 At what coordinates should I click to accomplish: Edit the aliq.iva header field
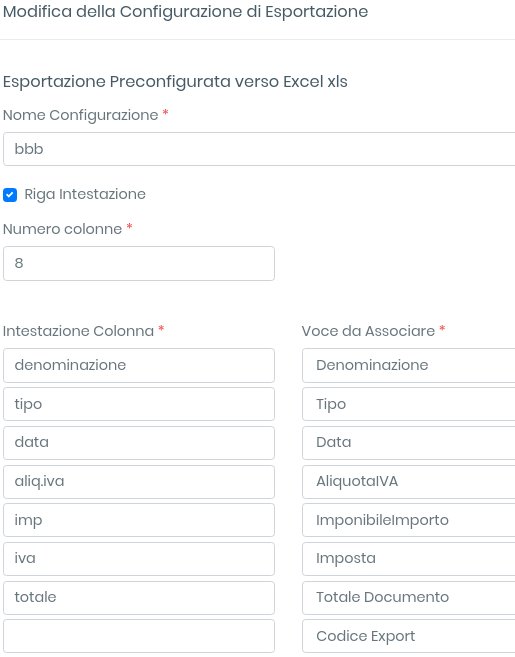(x=139, y=481)
